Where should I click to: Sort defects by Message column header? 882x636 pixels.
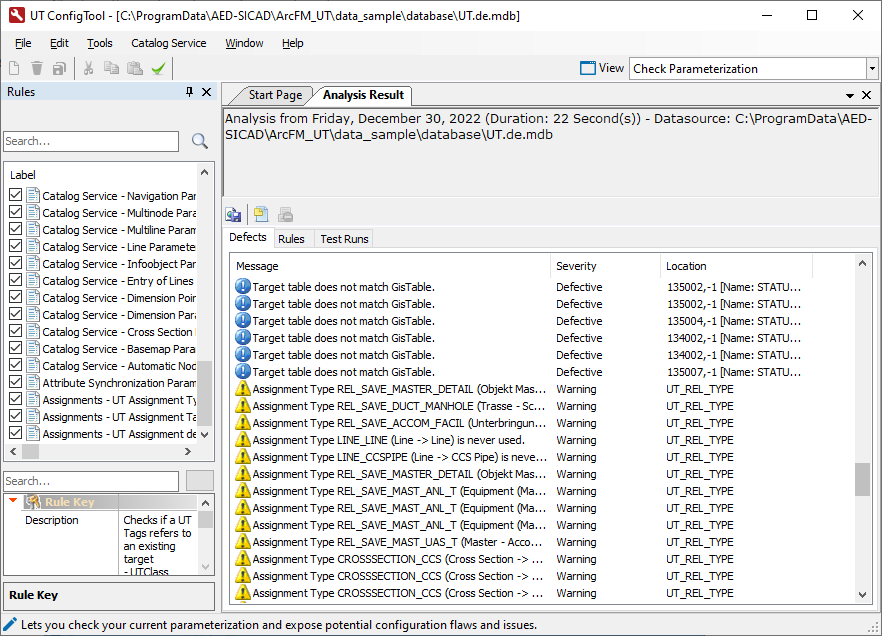[x=390, y=266]
